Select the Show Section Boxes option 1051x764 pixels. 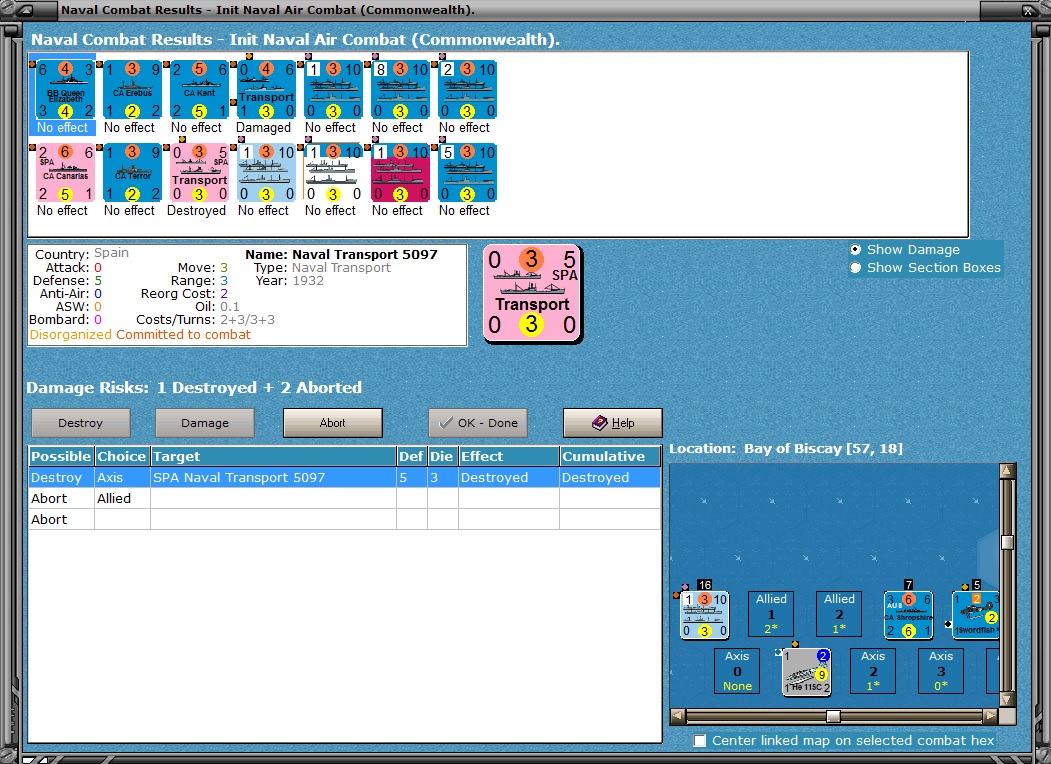coord(855,267)
